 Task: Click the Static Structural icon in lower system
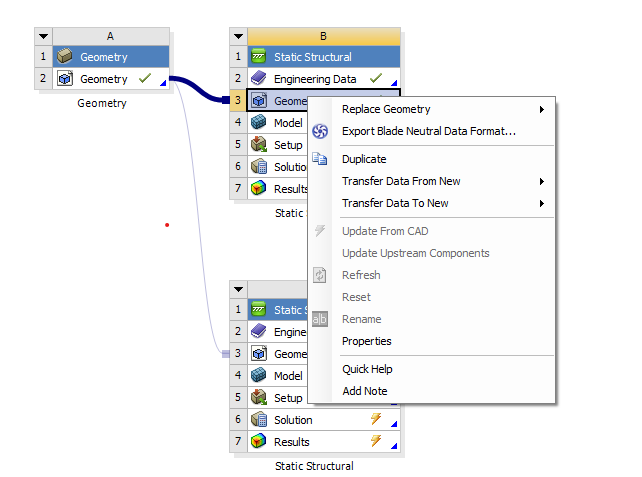(x=258, y=309)
